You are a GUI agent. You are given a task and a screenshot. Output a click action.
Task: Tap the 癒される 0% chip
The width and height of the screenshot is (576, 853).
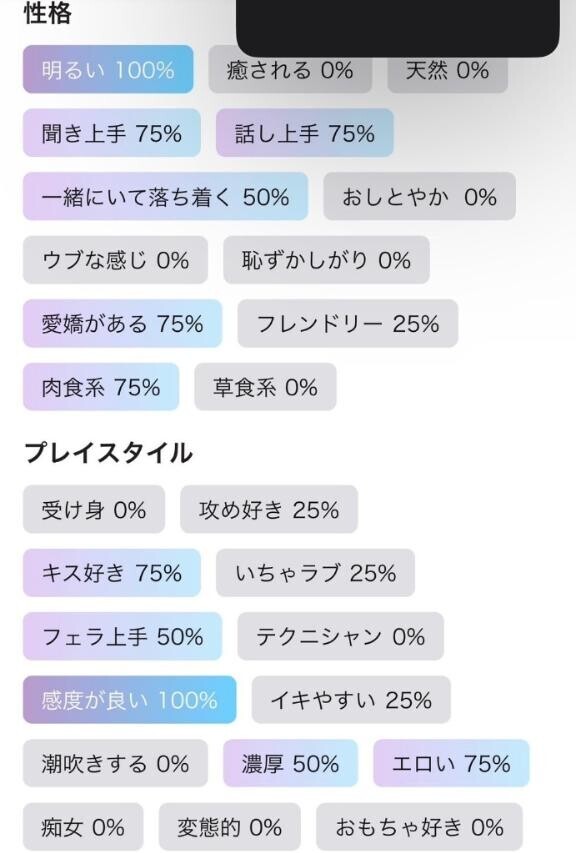tap(290, 71)
